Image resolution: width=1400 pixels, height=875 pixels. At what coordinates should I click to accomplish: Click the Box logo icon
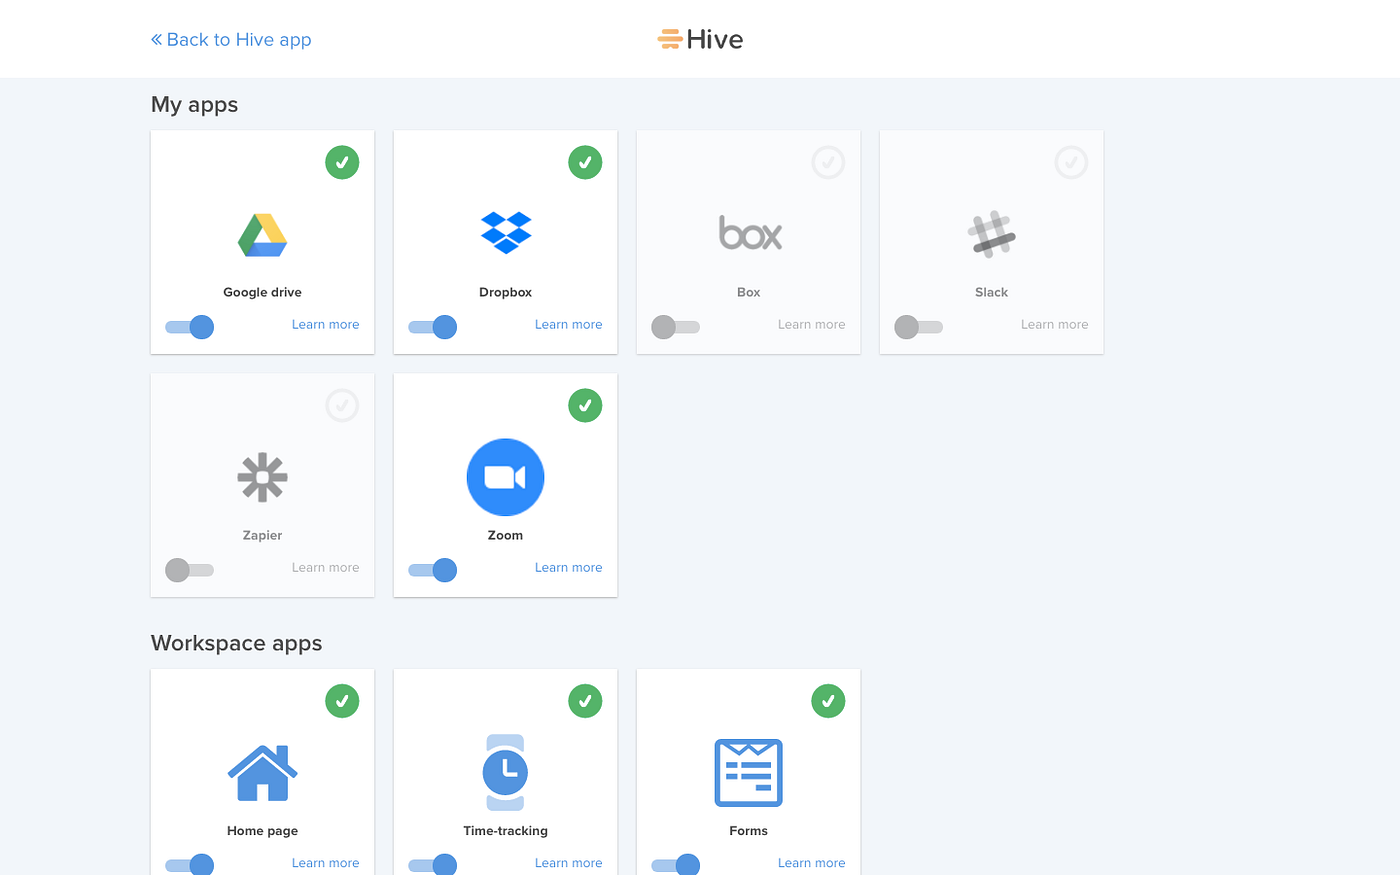pos(750,233)
